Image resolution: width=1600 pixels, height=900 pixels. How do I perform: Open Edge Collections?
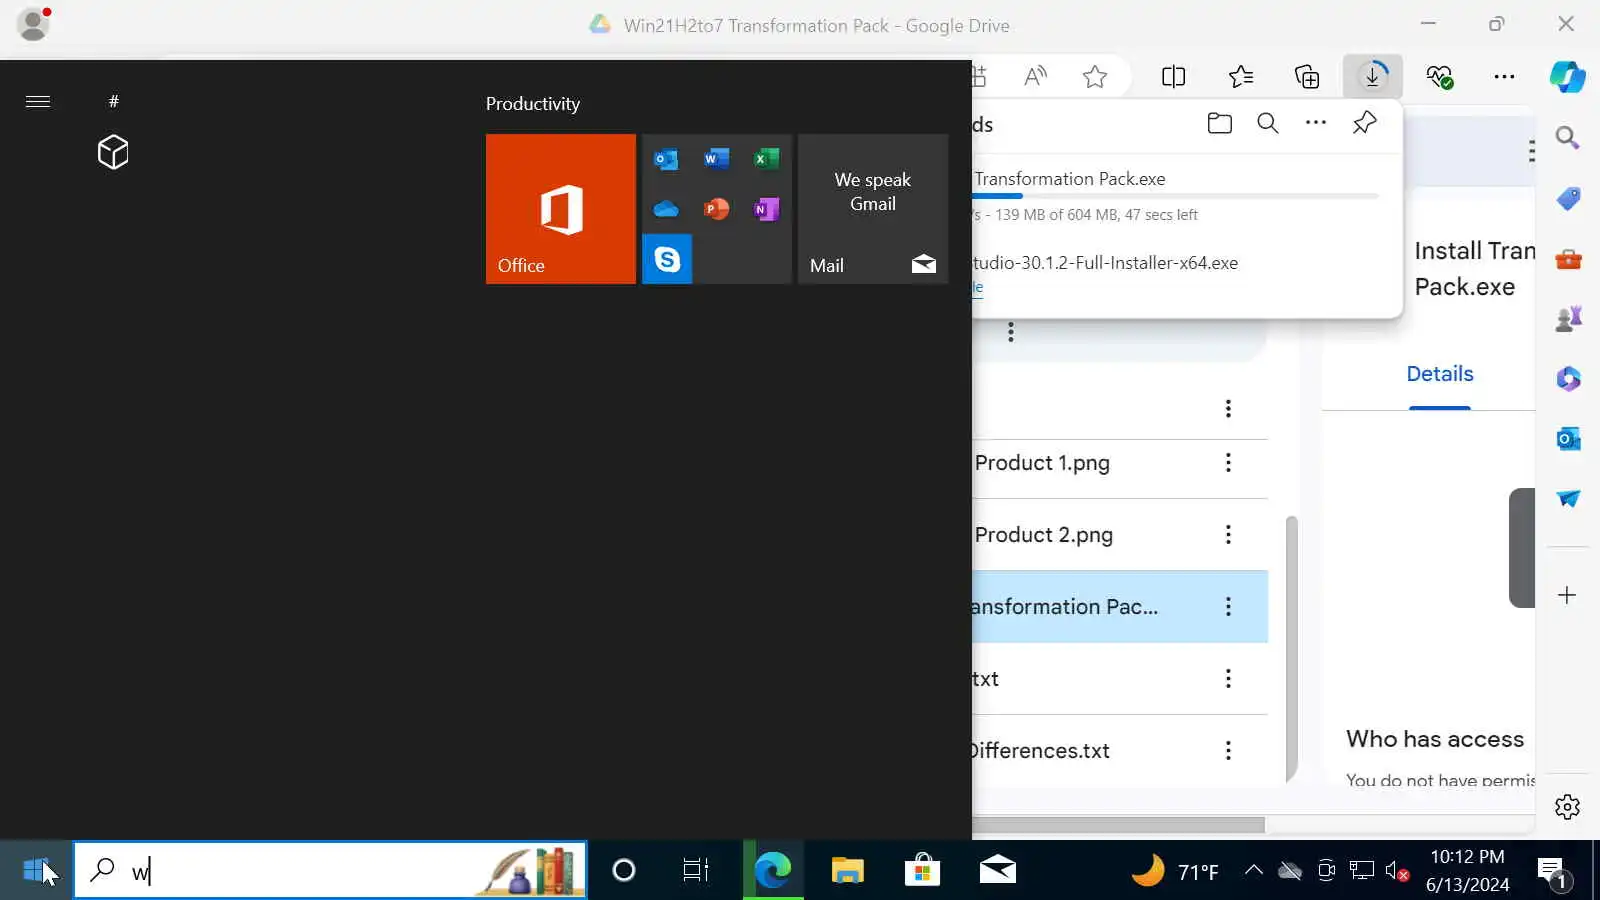coord(1307,76)
